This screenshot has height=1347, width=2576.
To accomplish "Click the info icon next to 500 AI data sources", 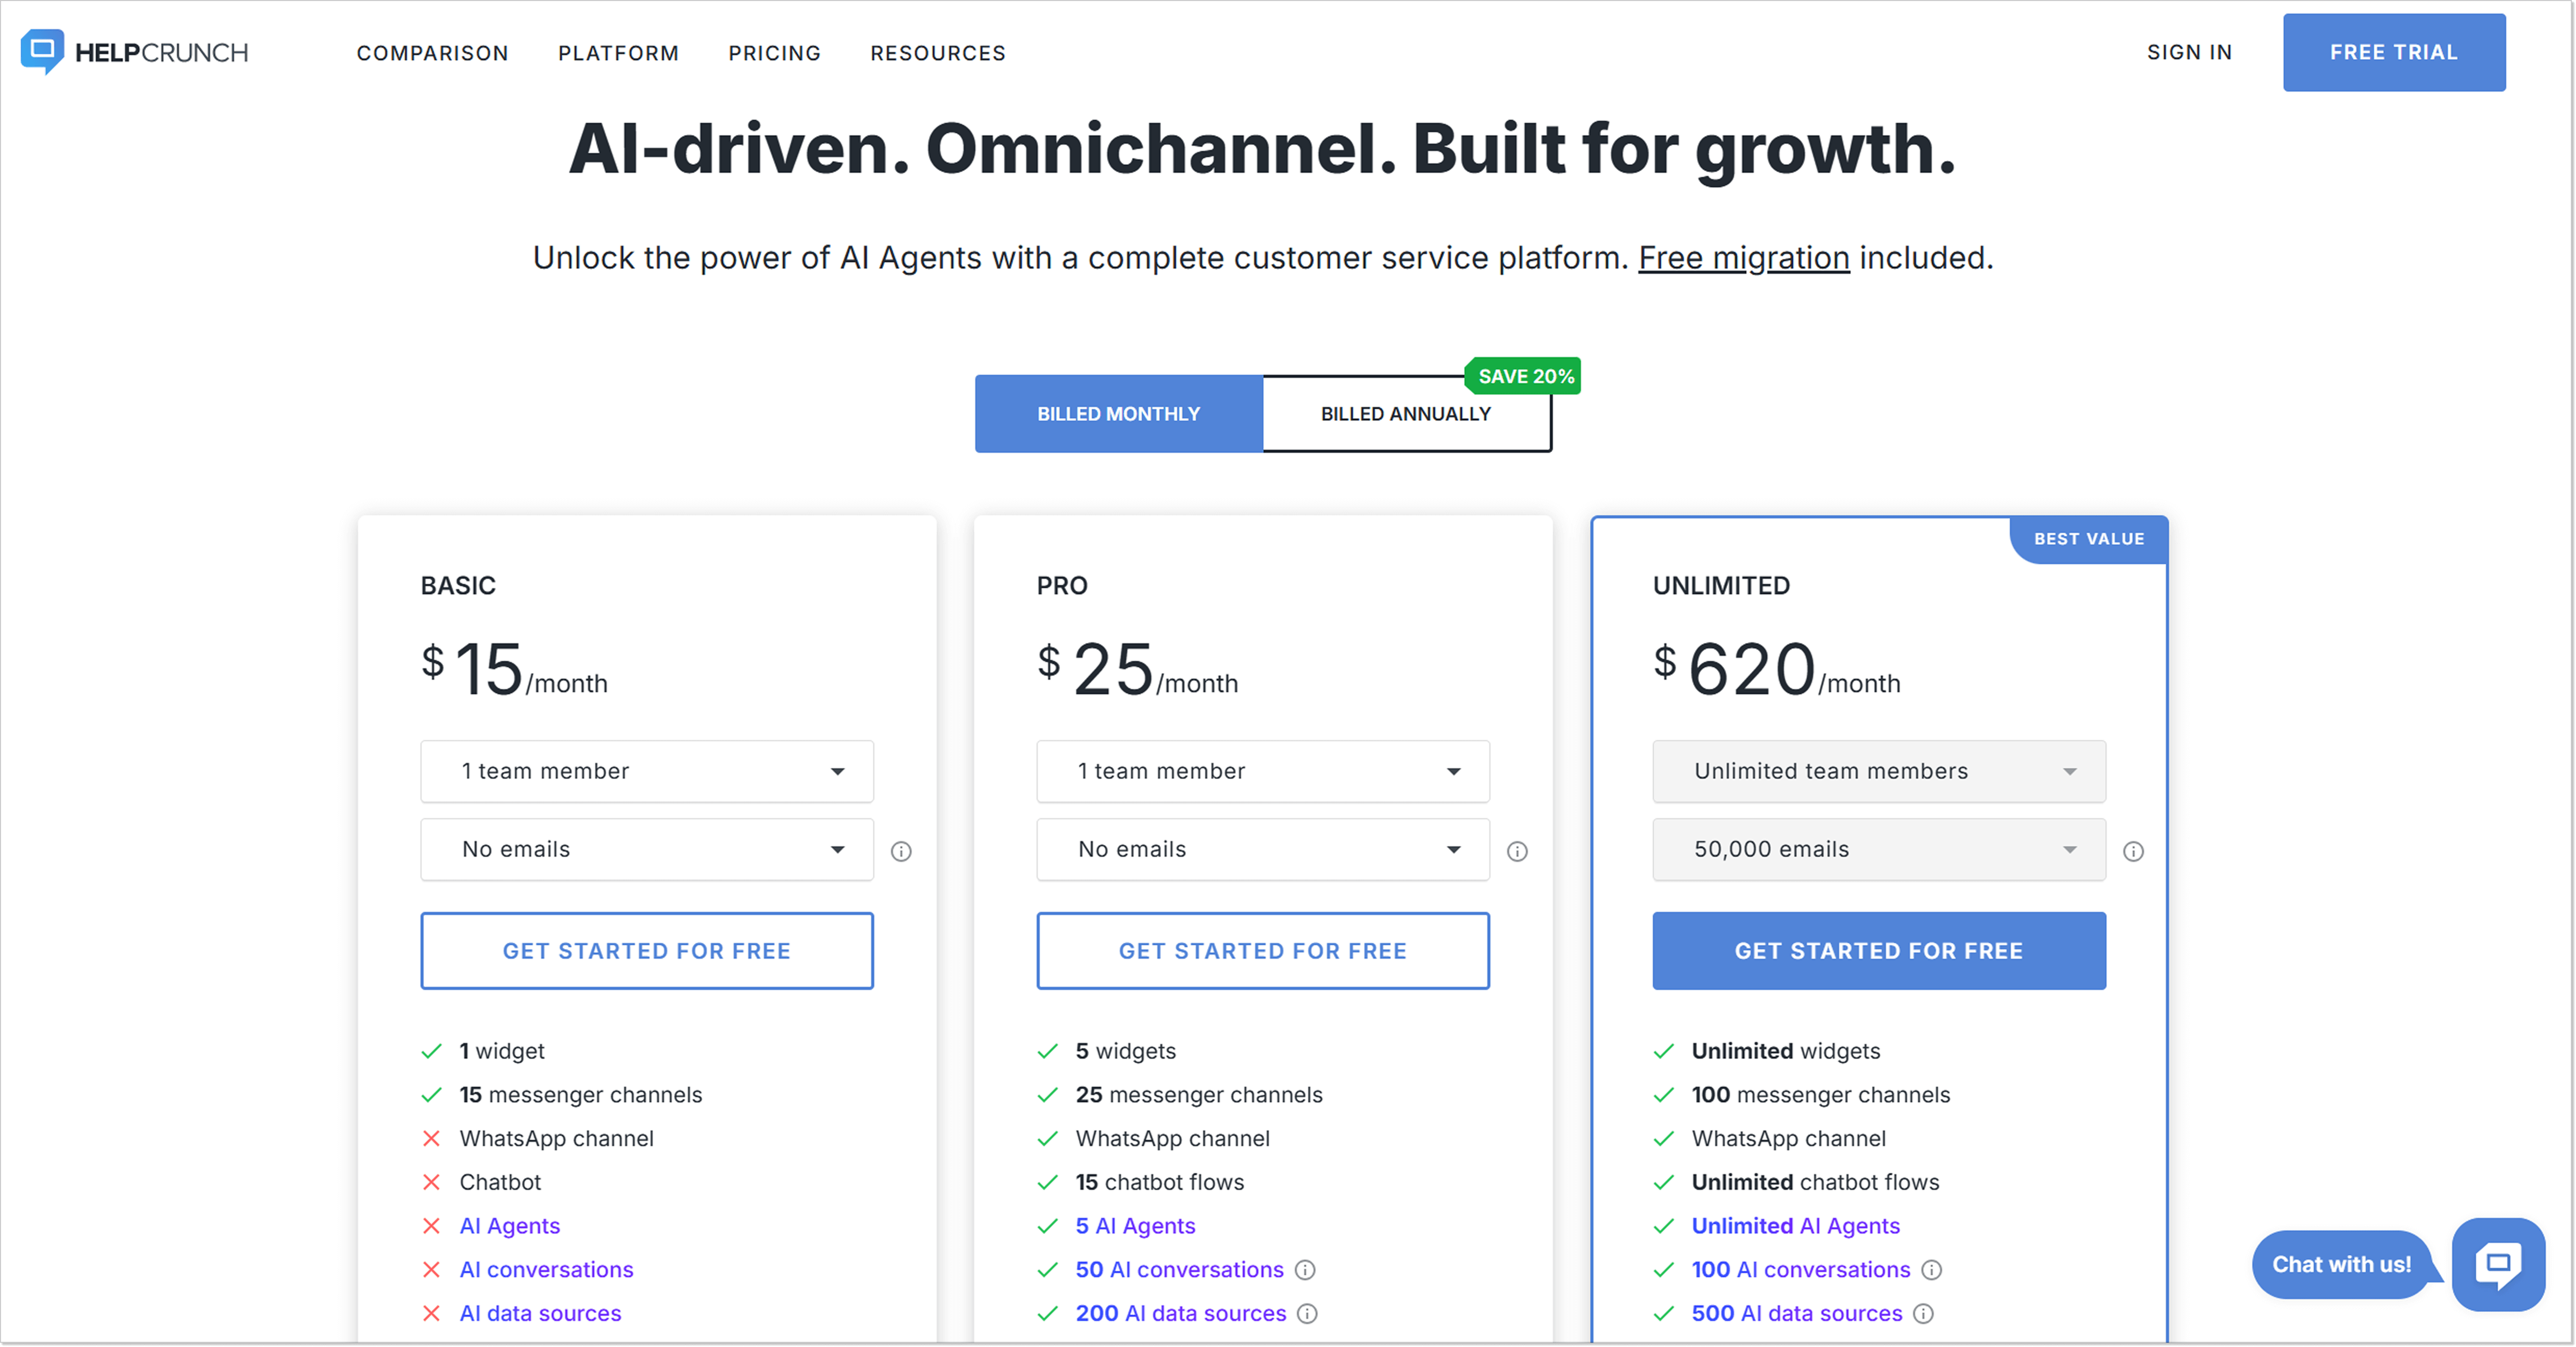I will coord(1925,1313).
